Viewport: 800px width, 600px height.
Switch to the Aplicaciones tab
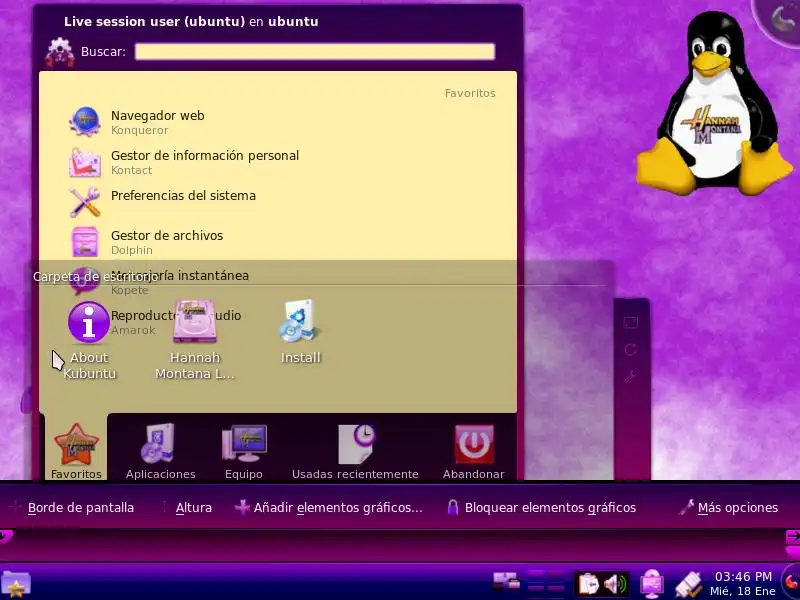(161, 451)
